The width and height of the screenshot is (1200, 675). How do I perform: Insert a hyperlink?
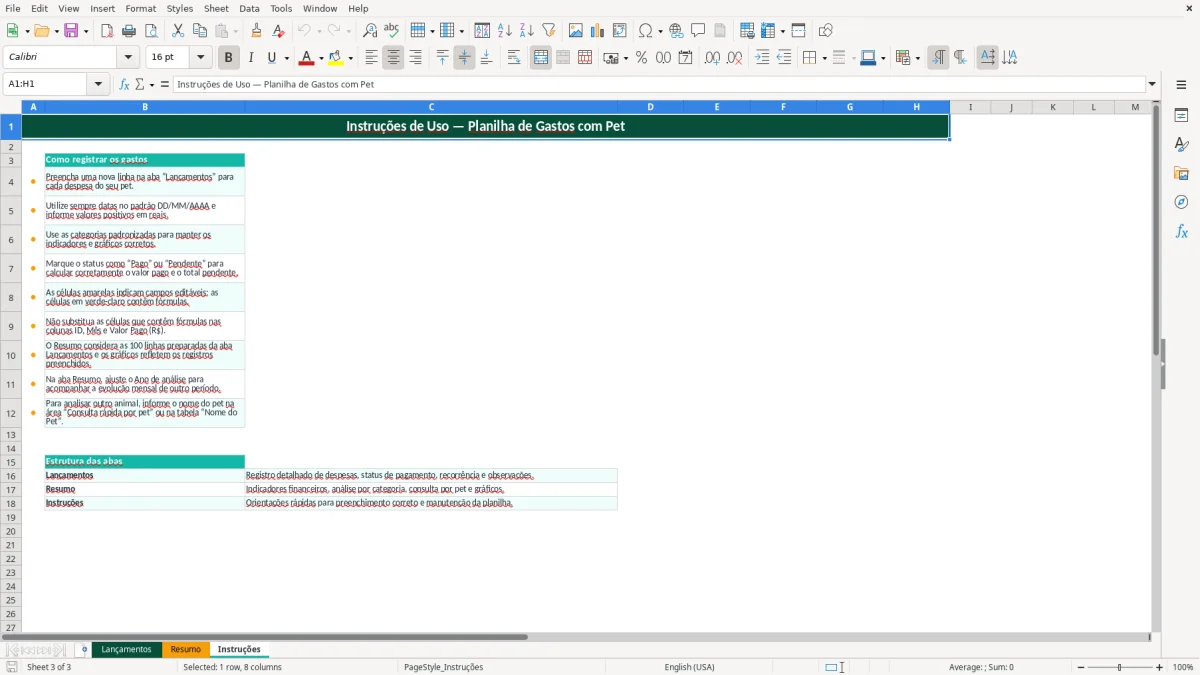click(676, 31)
